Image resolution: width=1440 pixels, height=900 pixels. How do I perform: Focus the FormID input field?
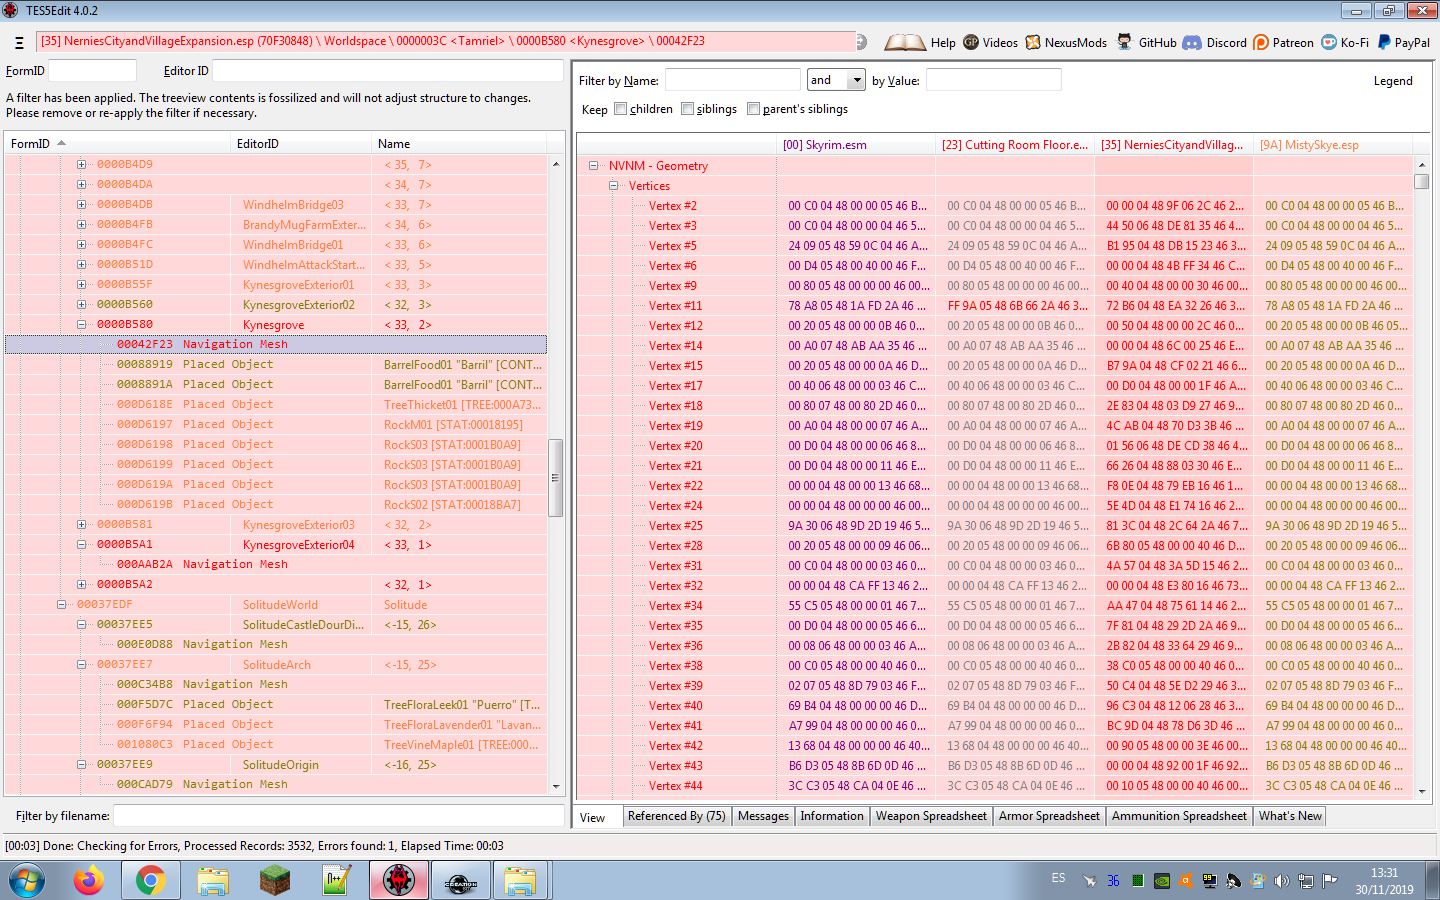click(x=92, y=71)
